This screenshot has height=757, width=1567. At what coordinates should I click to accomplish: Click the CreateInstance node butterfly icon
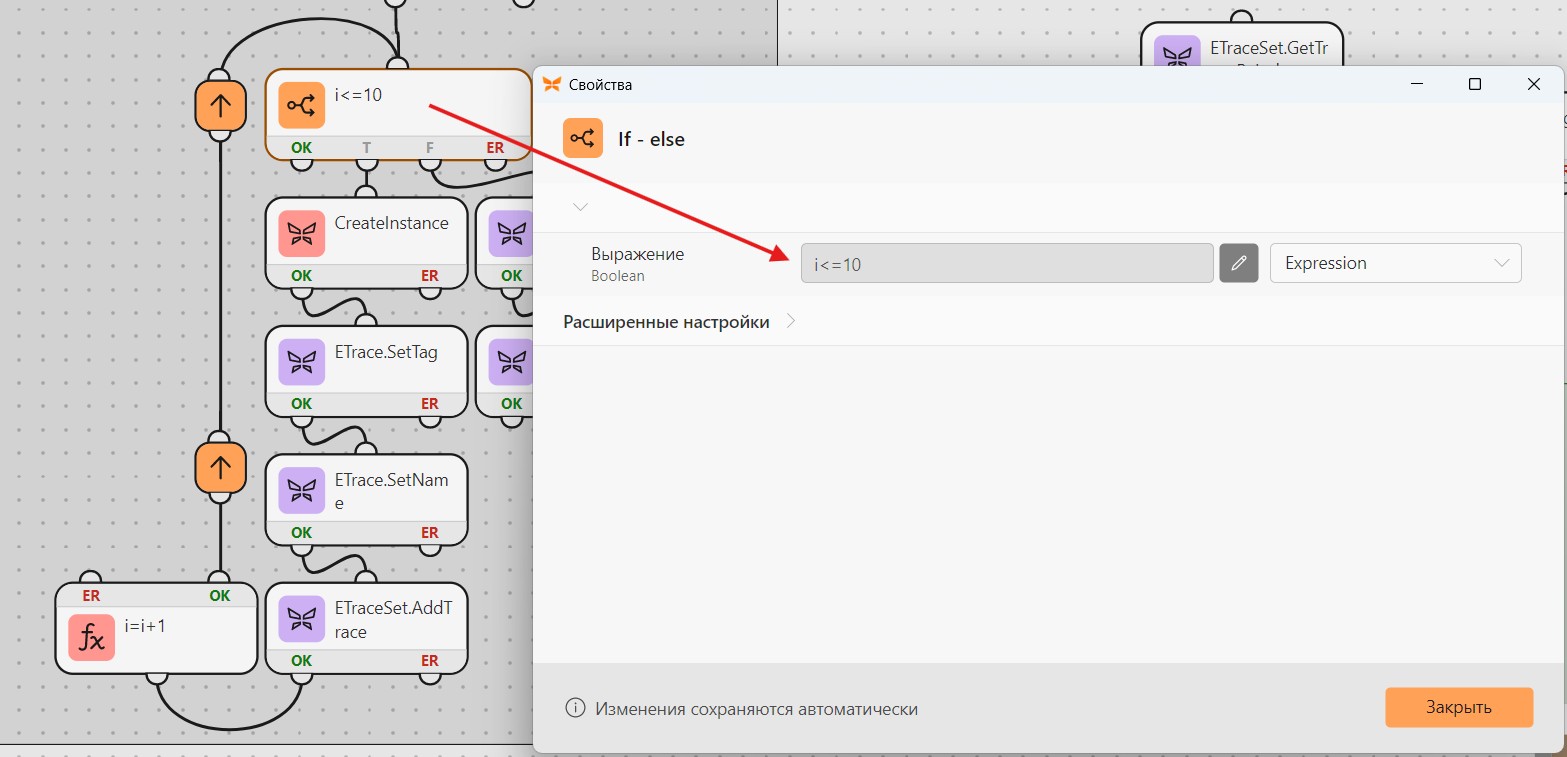point(301,233)
